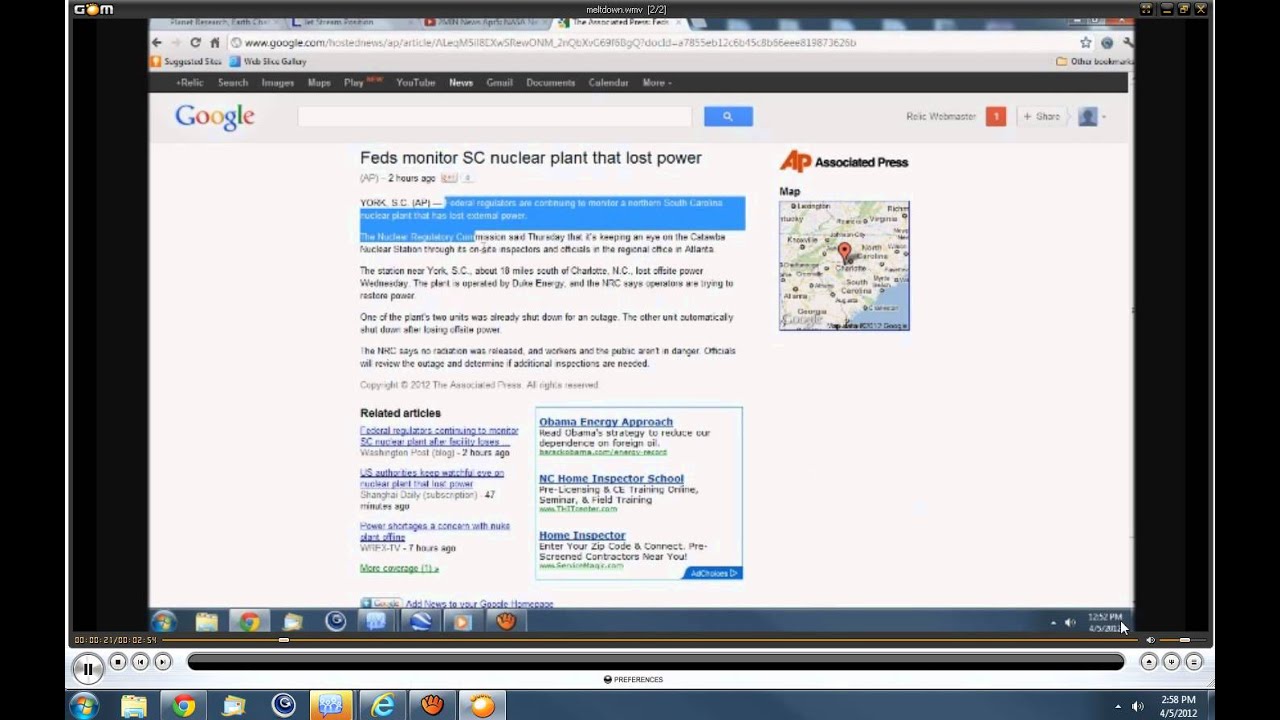Open Gmail in Google top bar
The height and width of the screenshot is (720, 1280).
point(499,83)
